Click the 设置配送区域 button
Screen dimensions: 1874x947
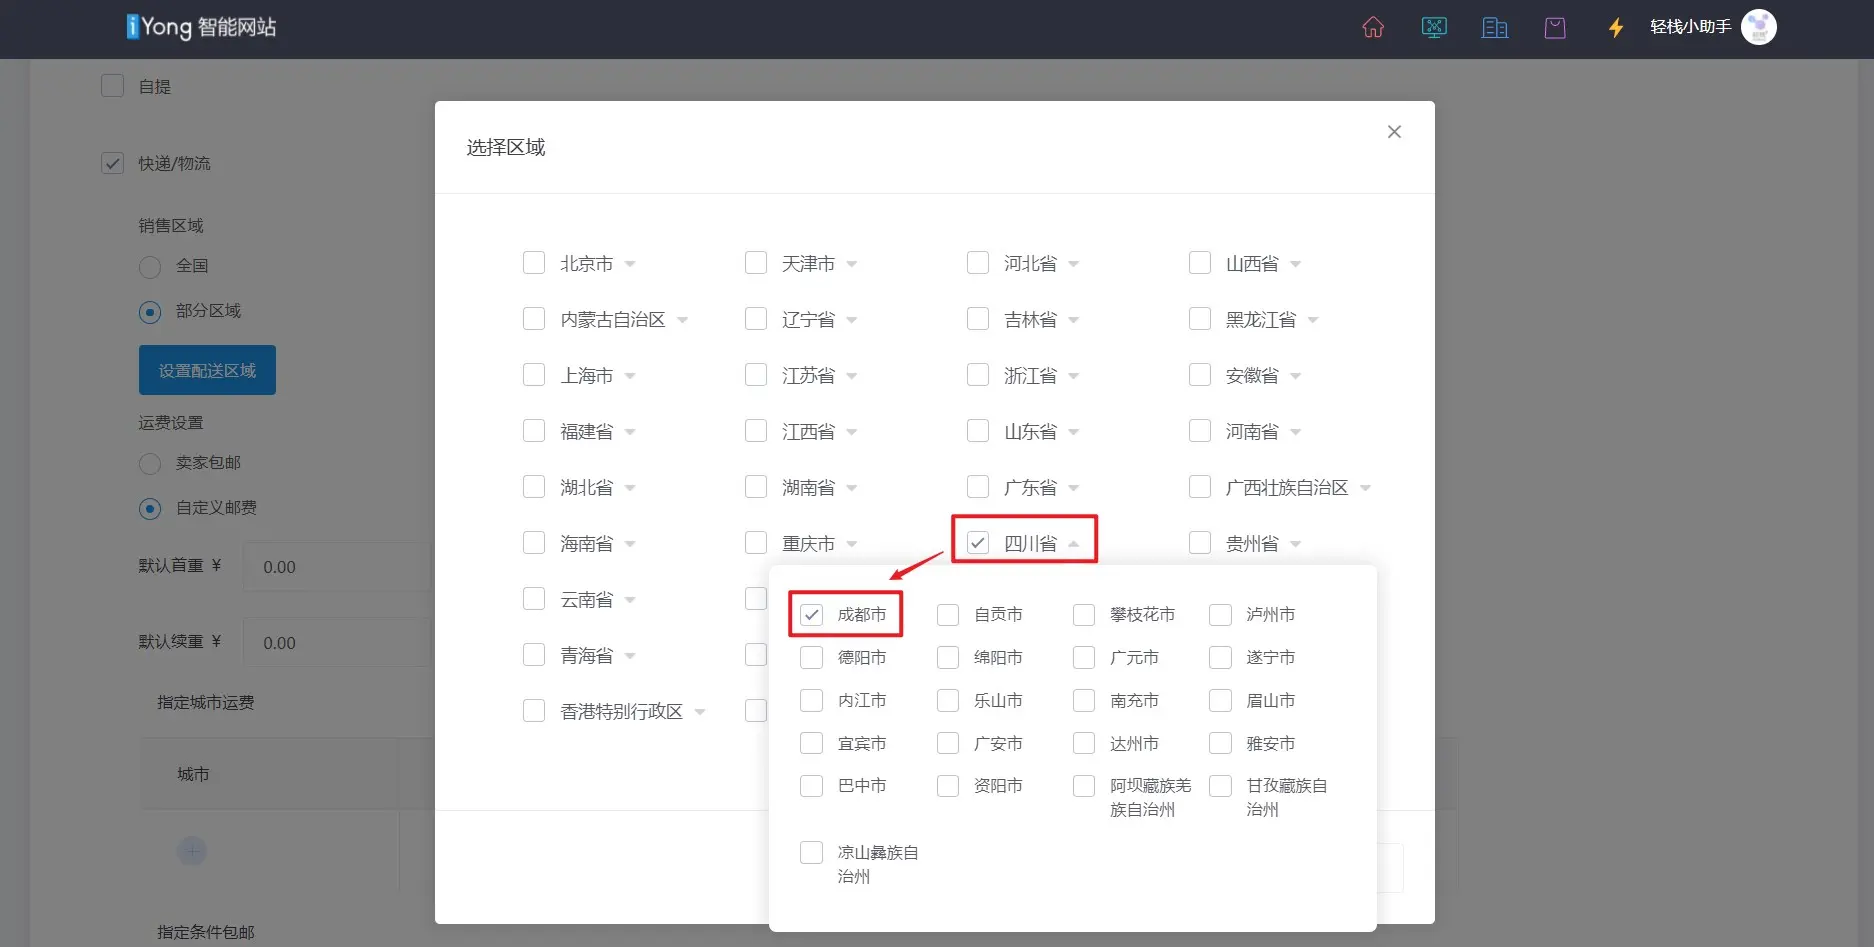pyautogui.click(x=207, y=371)
